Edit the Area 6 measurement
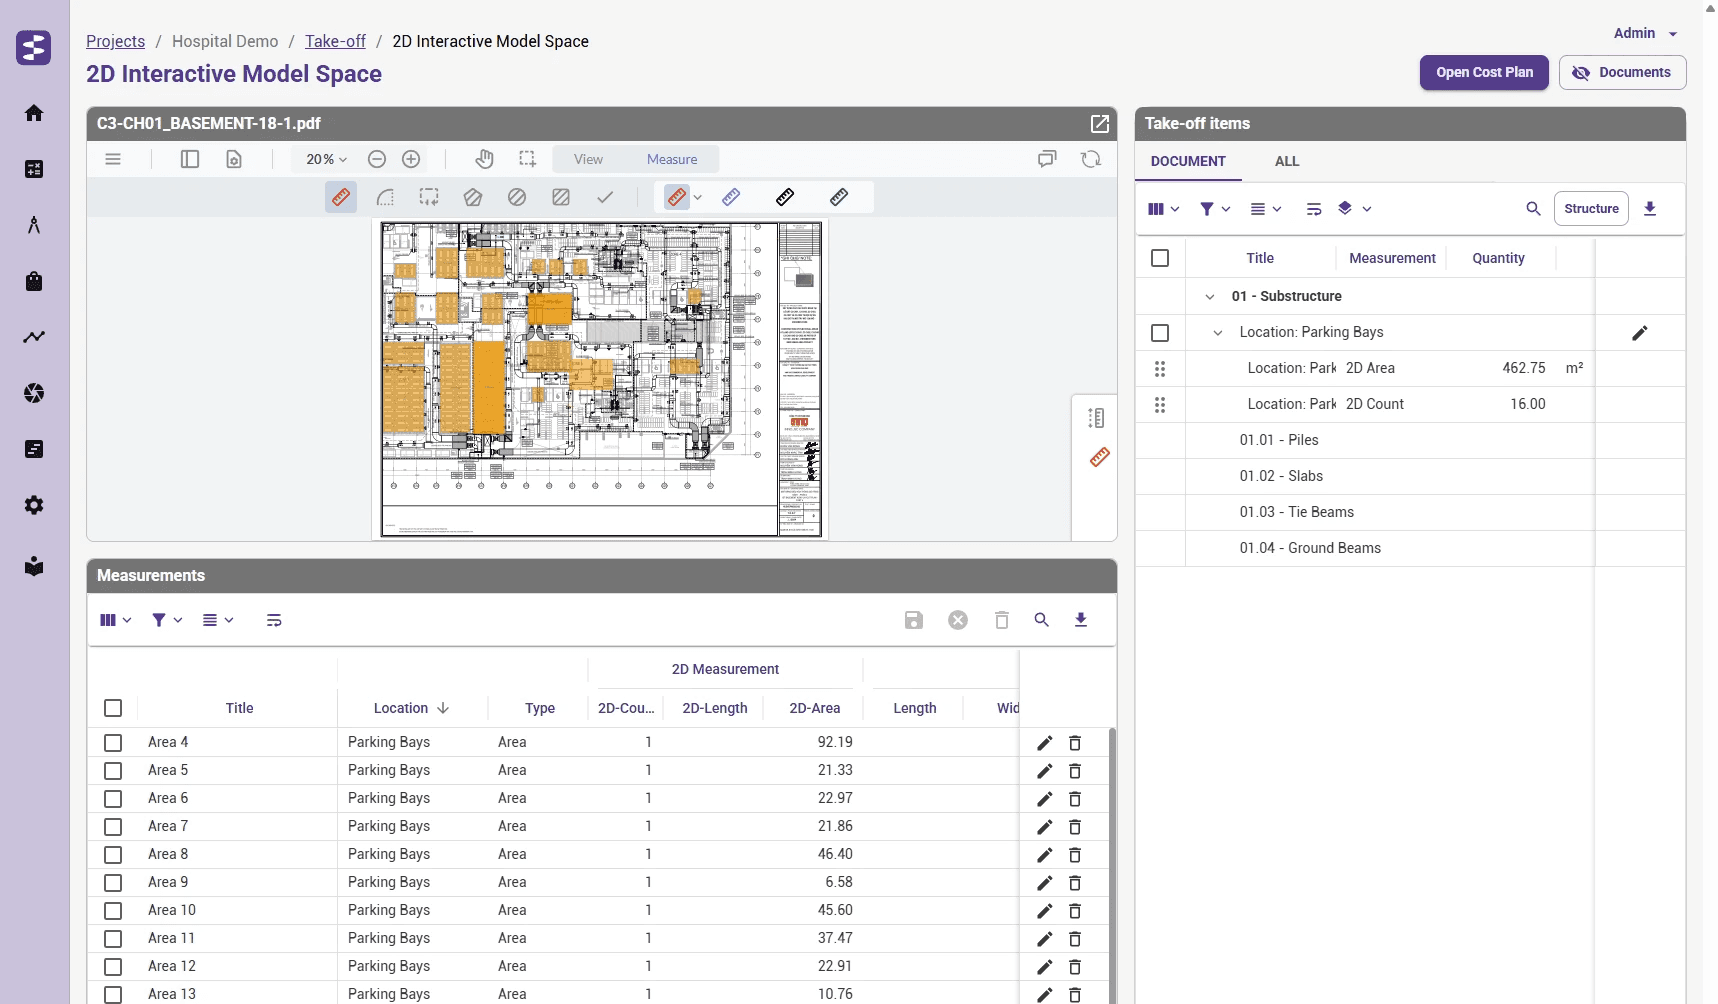Image resolution: width=1718 pixels, height=1004 pixels. (1044, 799)
